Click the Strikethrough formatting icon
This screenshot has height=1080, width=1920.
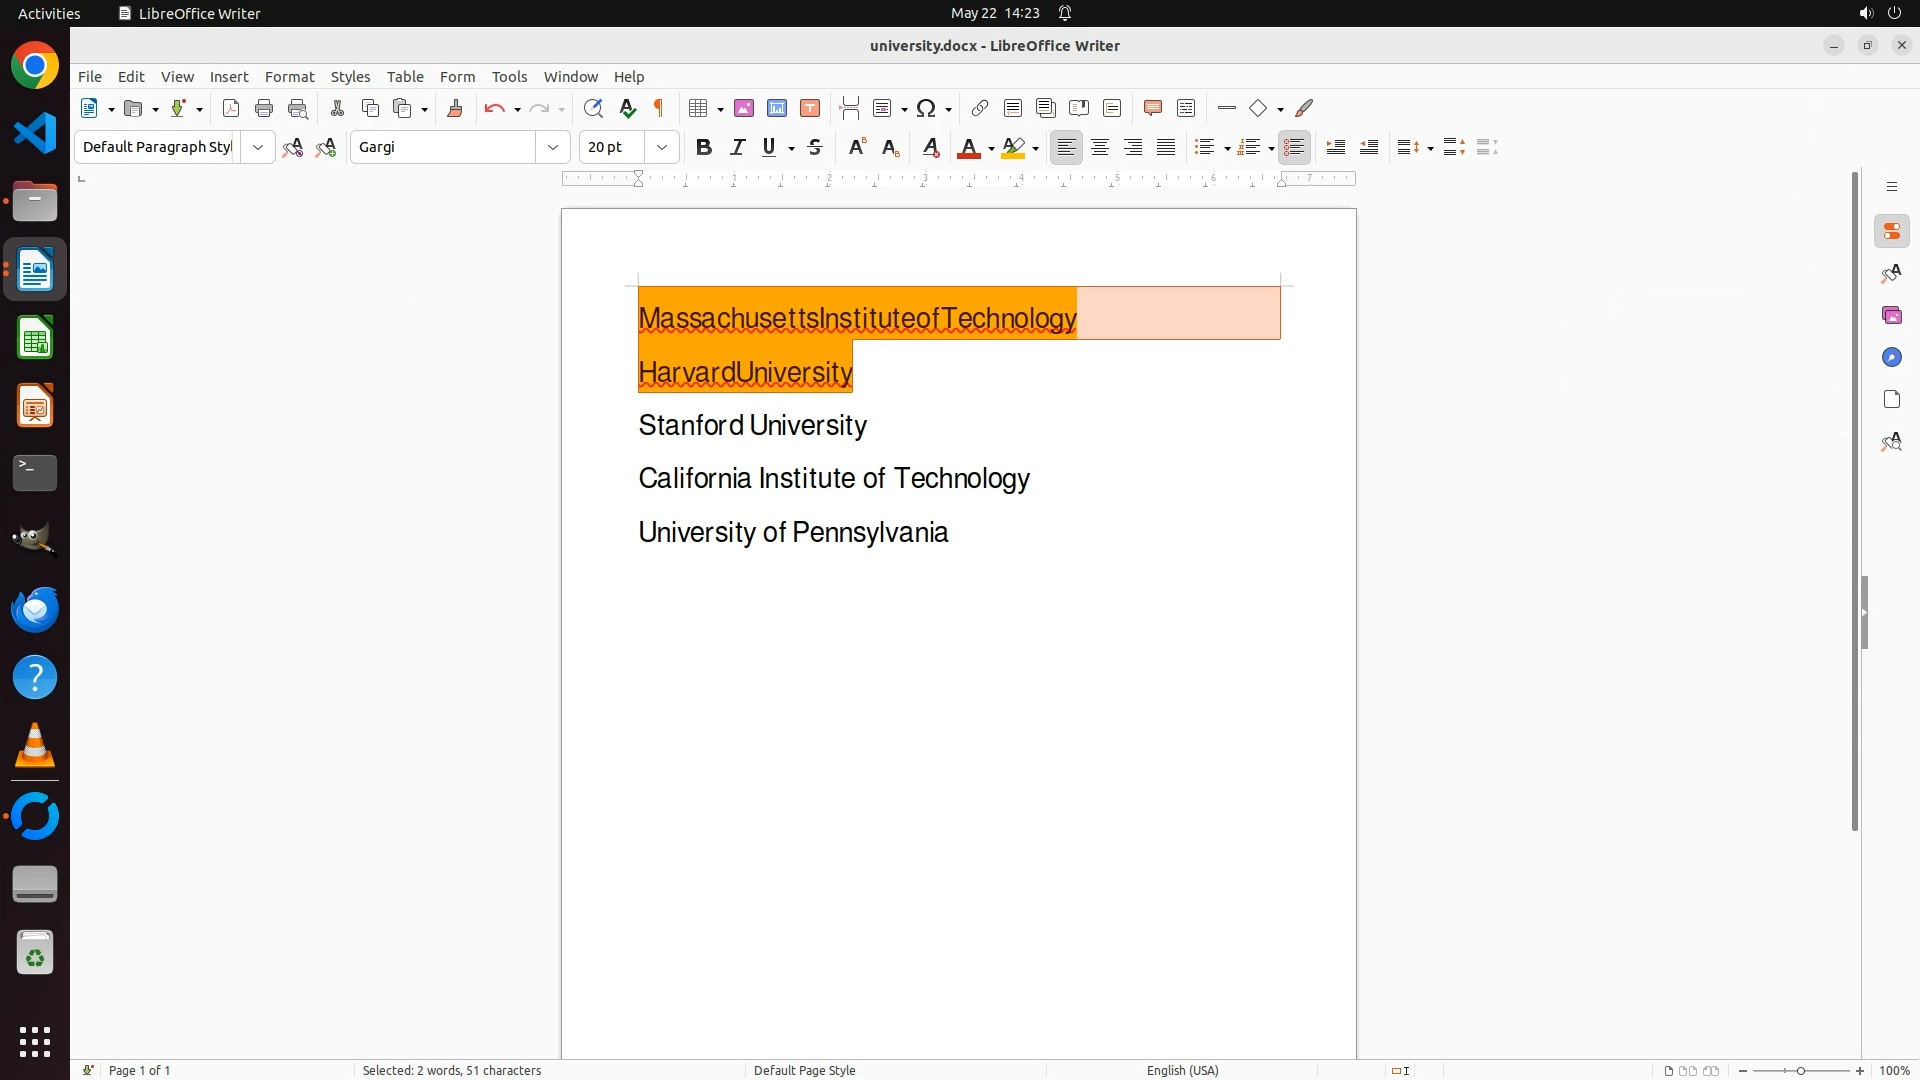815,148
